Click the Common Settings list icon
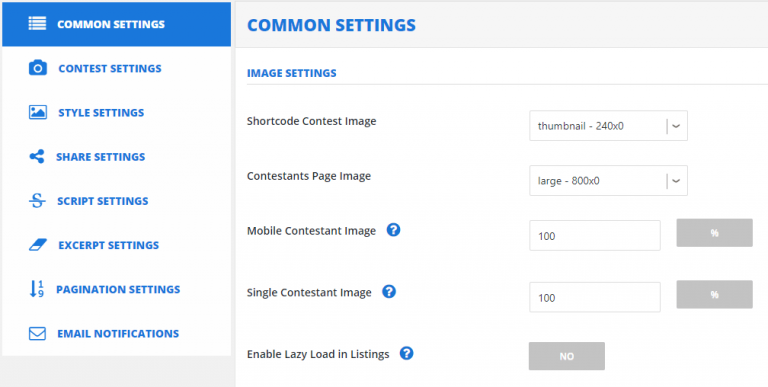 click(37, 24)
